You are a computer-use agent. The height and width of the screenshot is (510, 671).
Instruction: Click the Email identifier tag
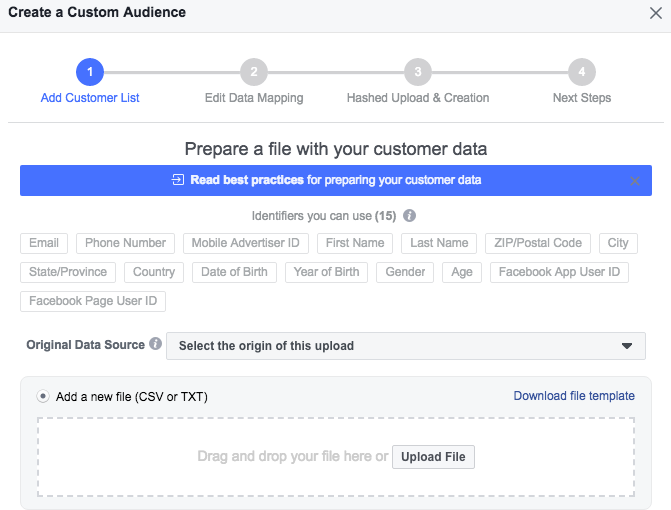point(44,243)
